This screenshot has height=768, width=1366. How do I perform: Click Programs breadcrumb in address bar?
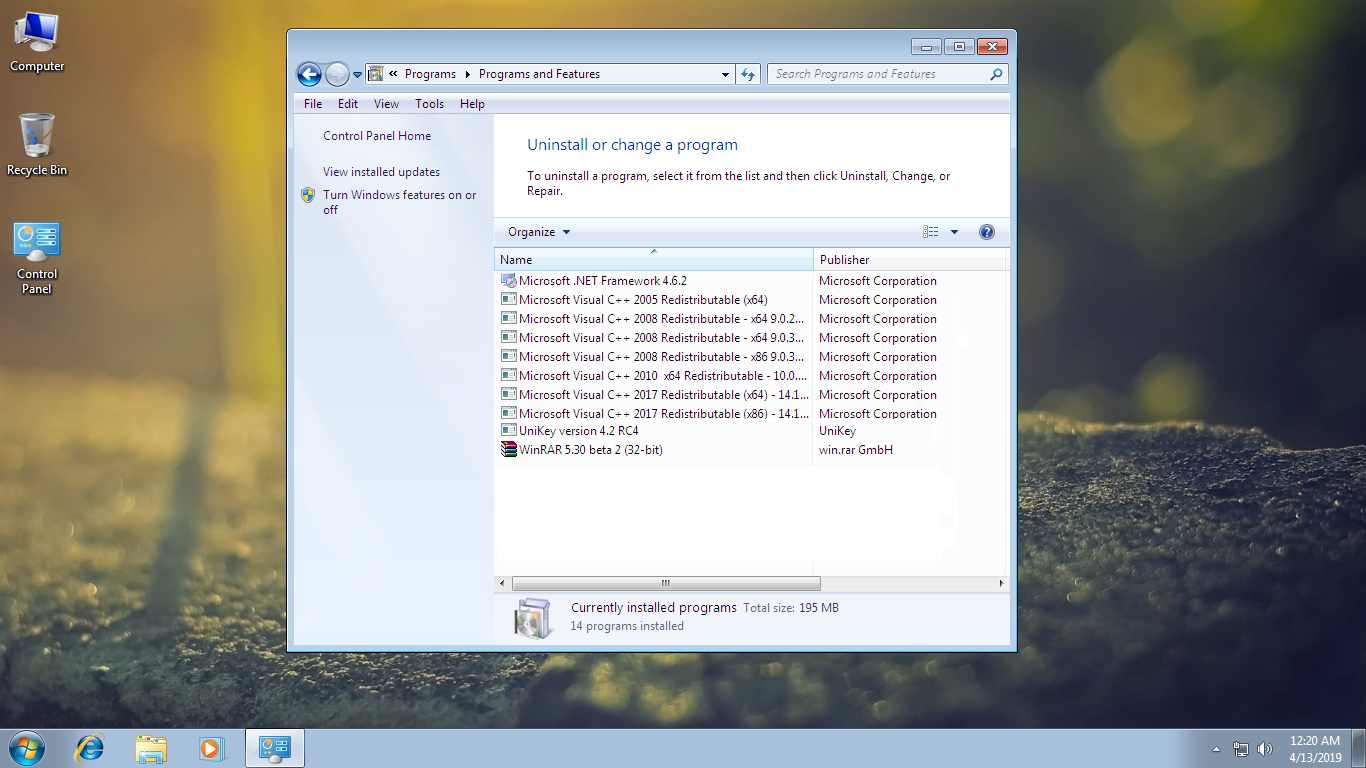click(x=430, y=74)
